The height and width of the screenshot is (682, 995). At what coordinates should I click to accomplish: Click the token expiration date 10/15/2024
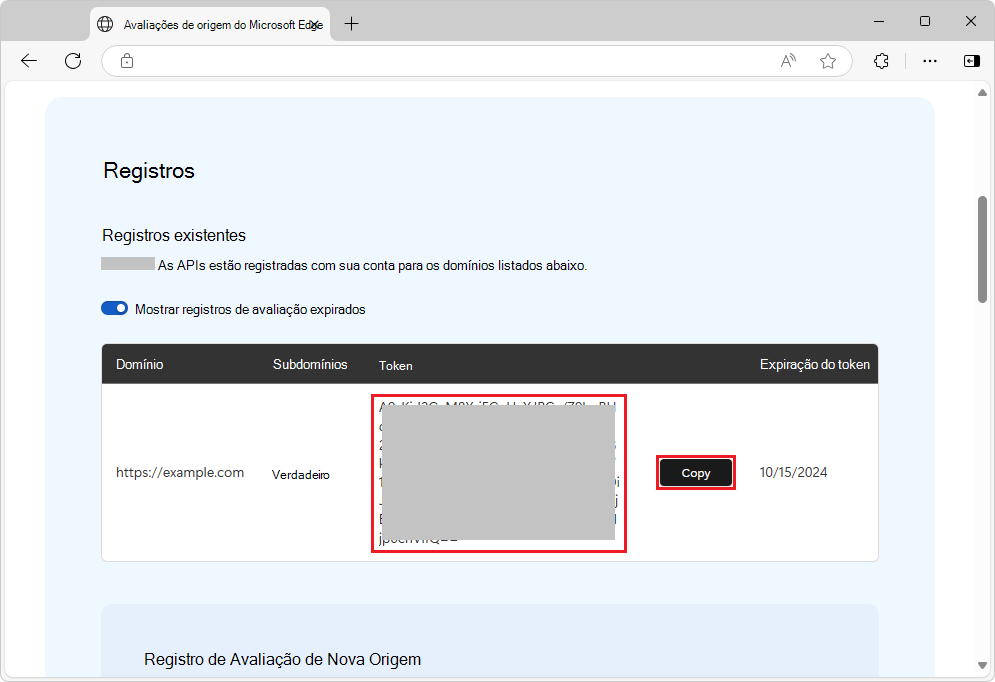(793, 471)
